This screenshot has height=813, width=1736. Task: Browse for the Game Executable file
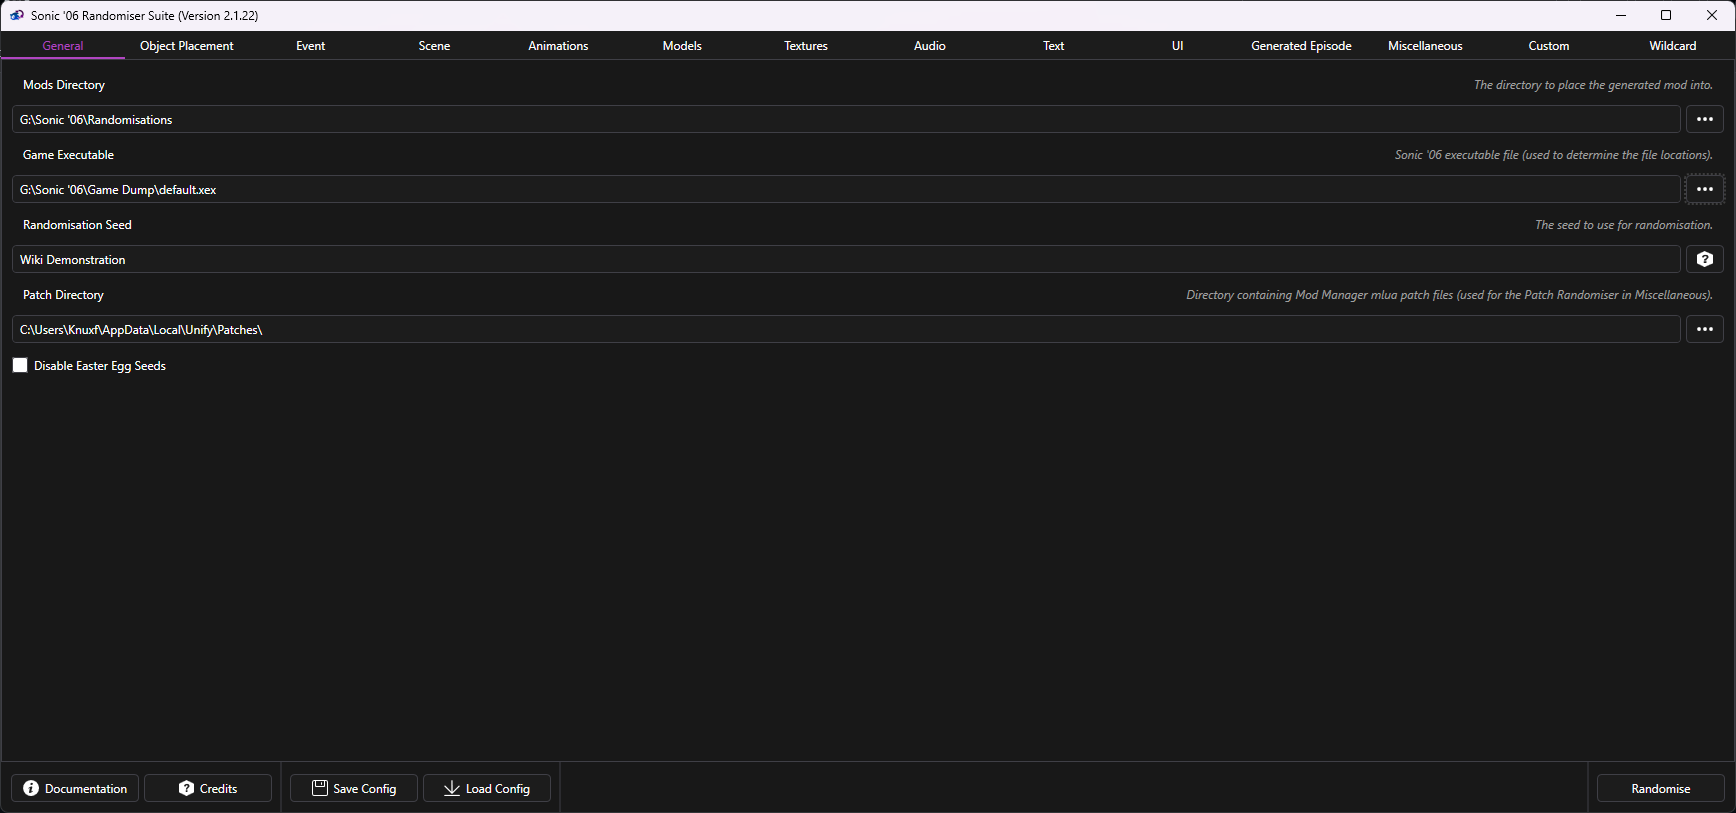click(1704, 189)
